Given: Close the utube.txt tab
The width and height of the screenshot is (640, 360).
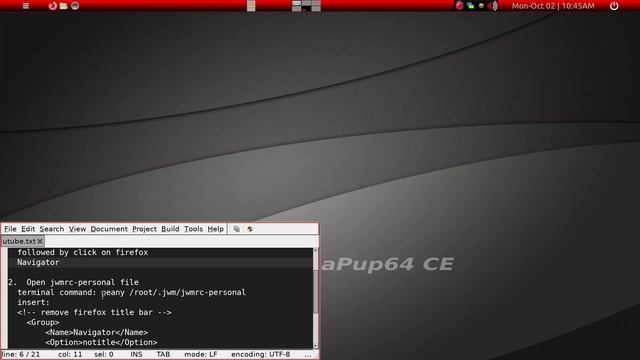Looking at the screenshot, I should coord(40,241).
